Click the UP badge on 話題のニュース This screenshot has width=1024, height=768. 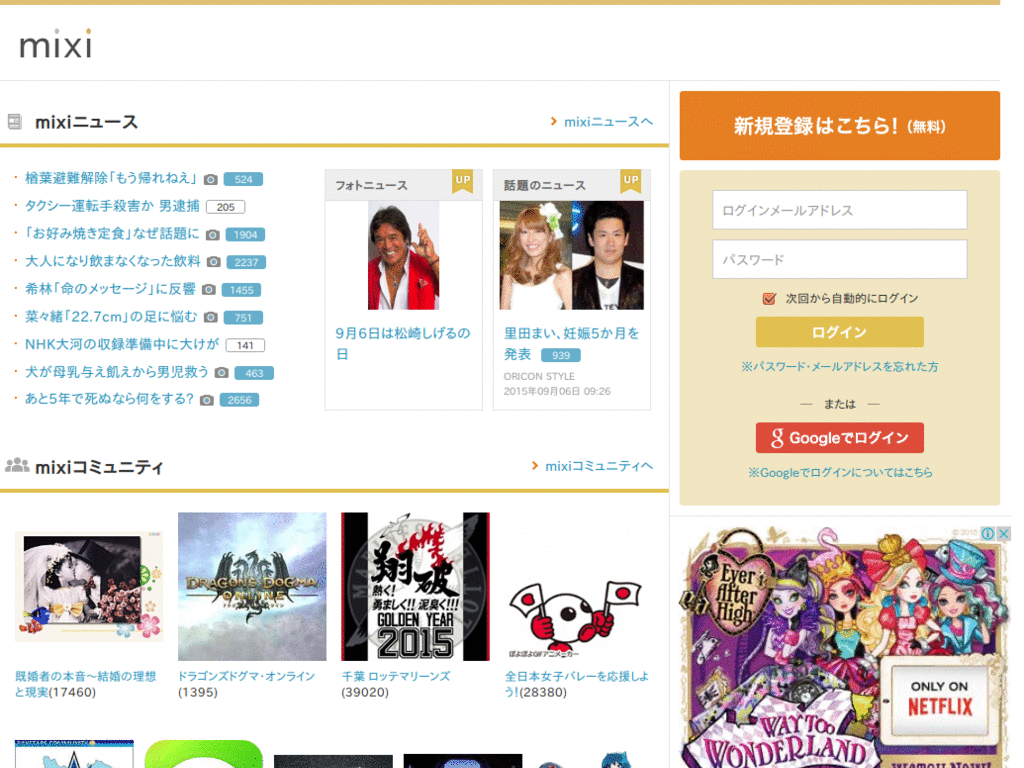[630, 182]
